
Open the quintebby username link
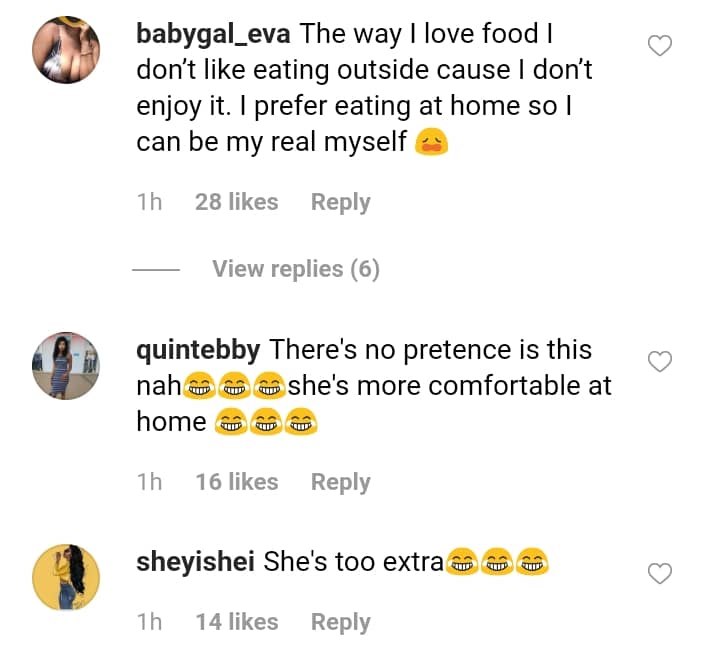click(x=198, y=350)
